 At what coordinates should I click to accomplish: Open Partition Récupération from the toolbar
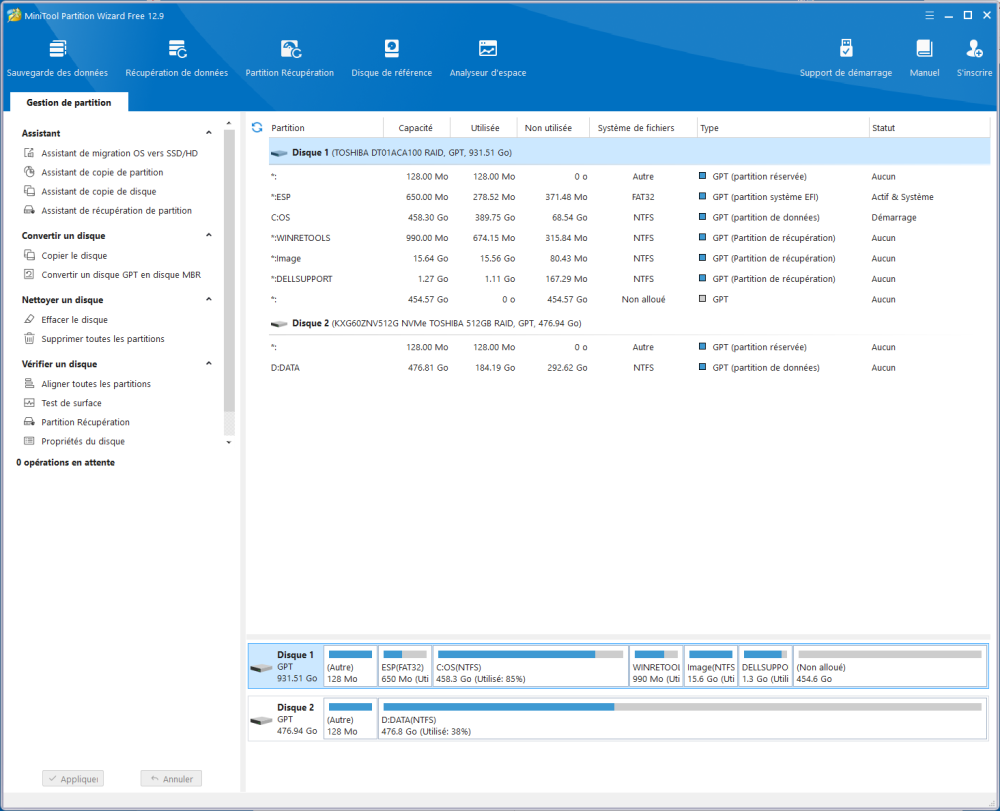coord(290,58)
